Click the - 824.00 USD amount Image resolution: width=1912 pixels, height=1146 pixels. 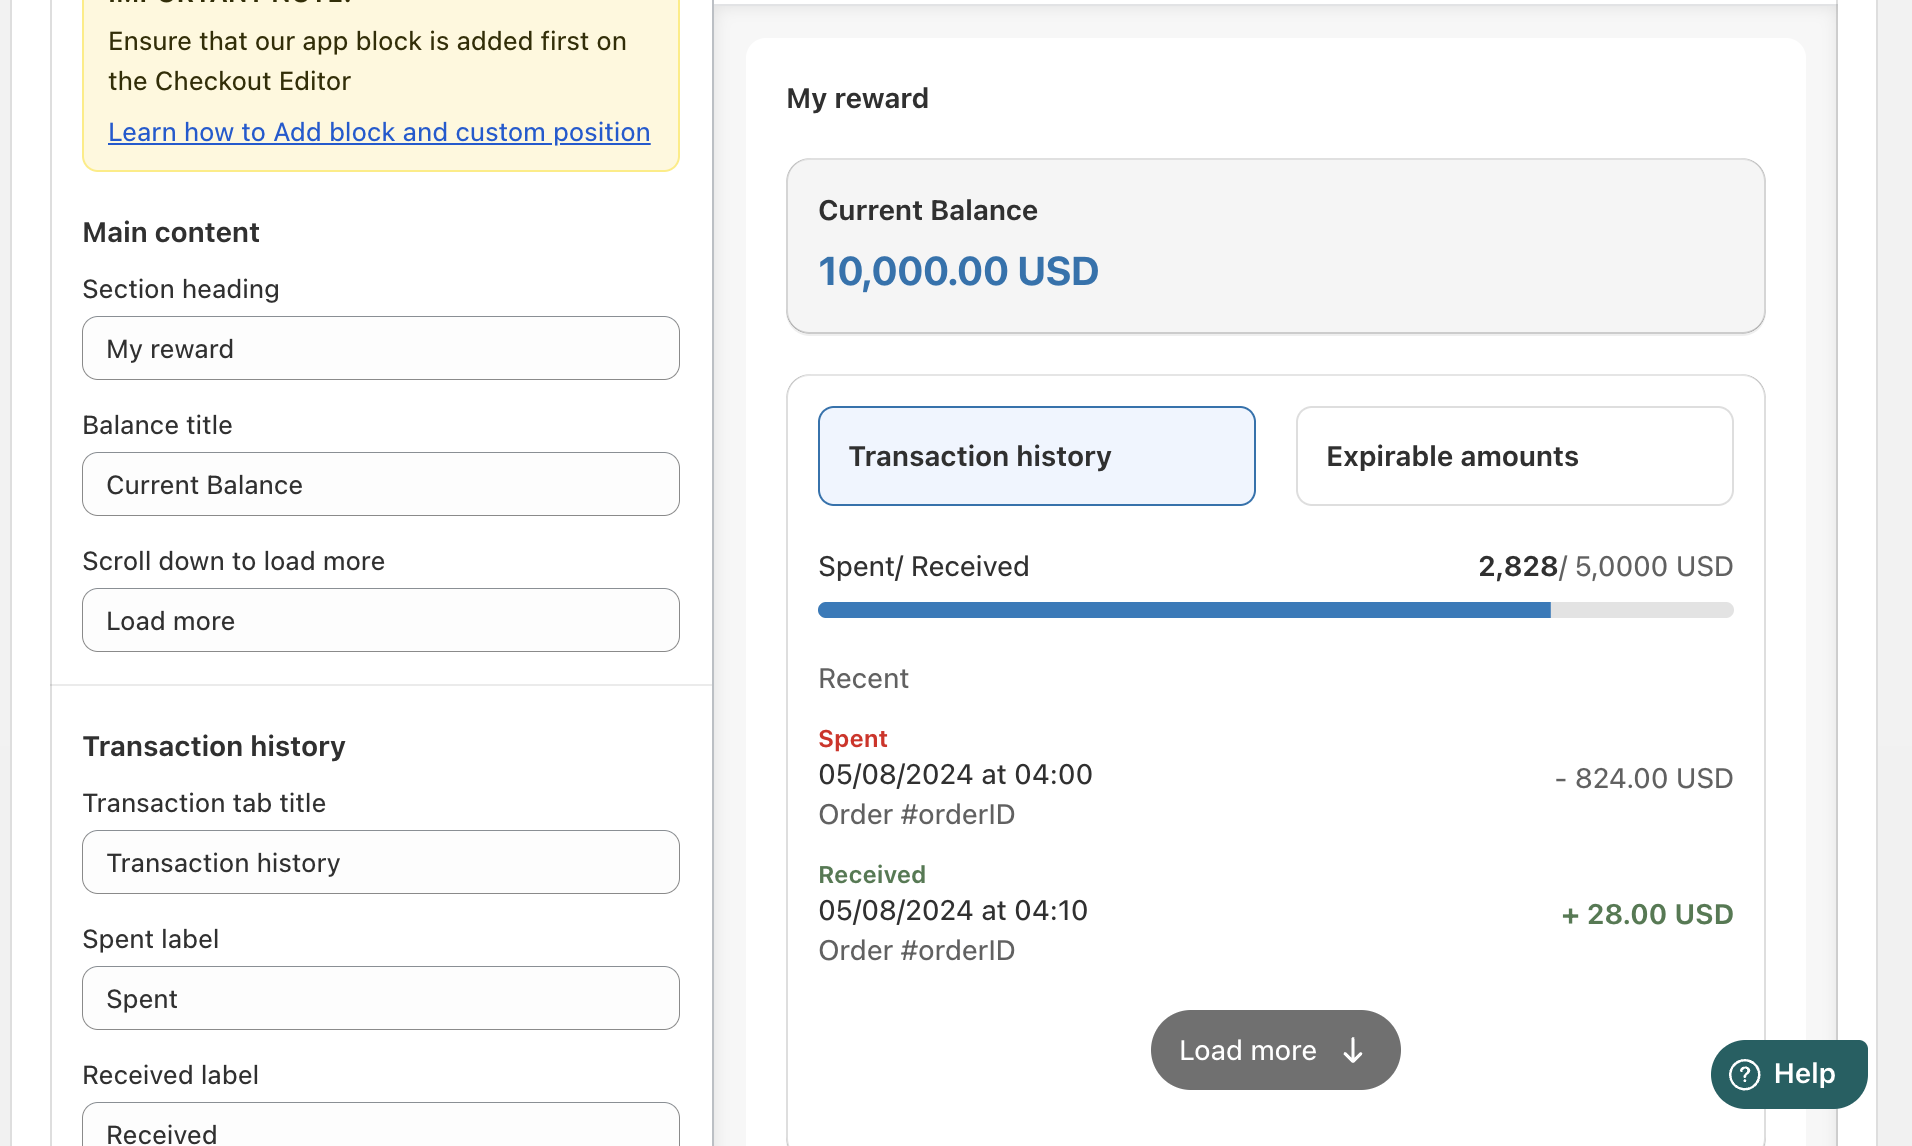tap(1644, 778)
